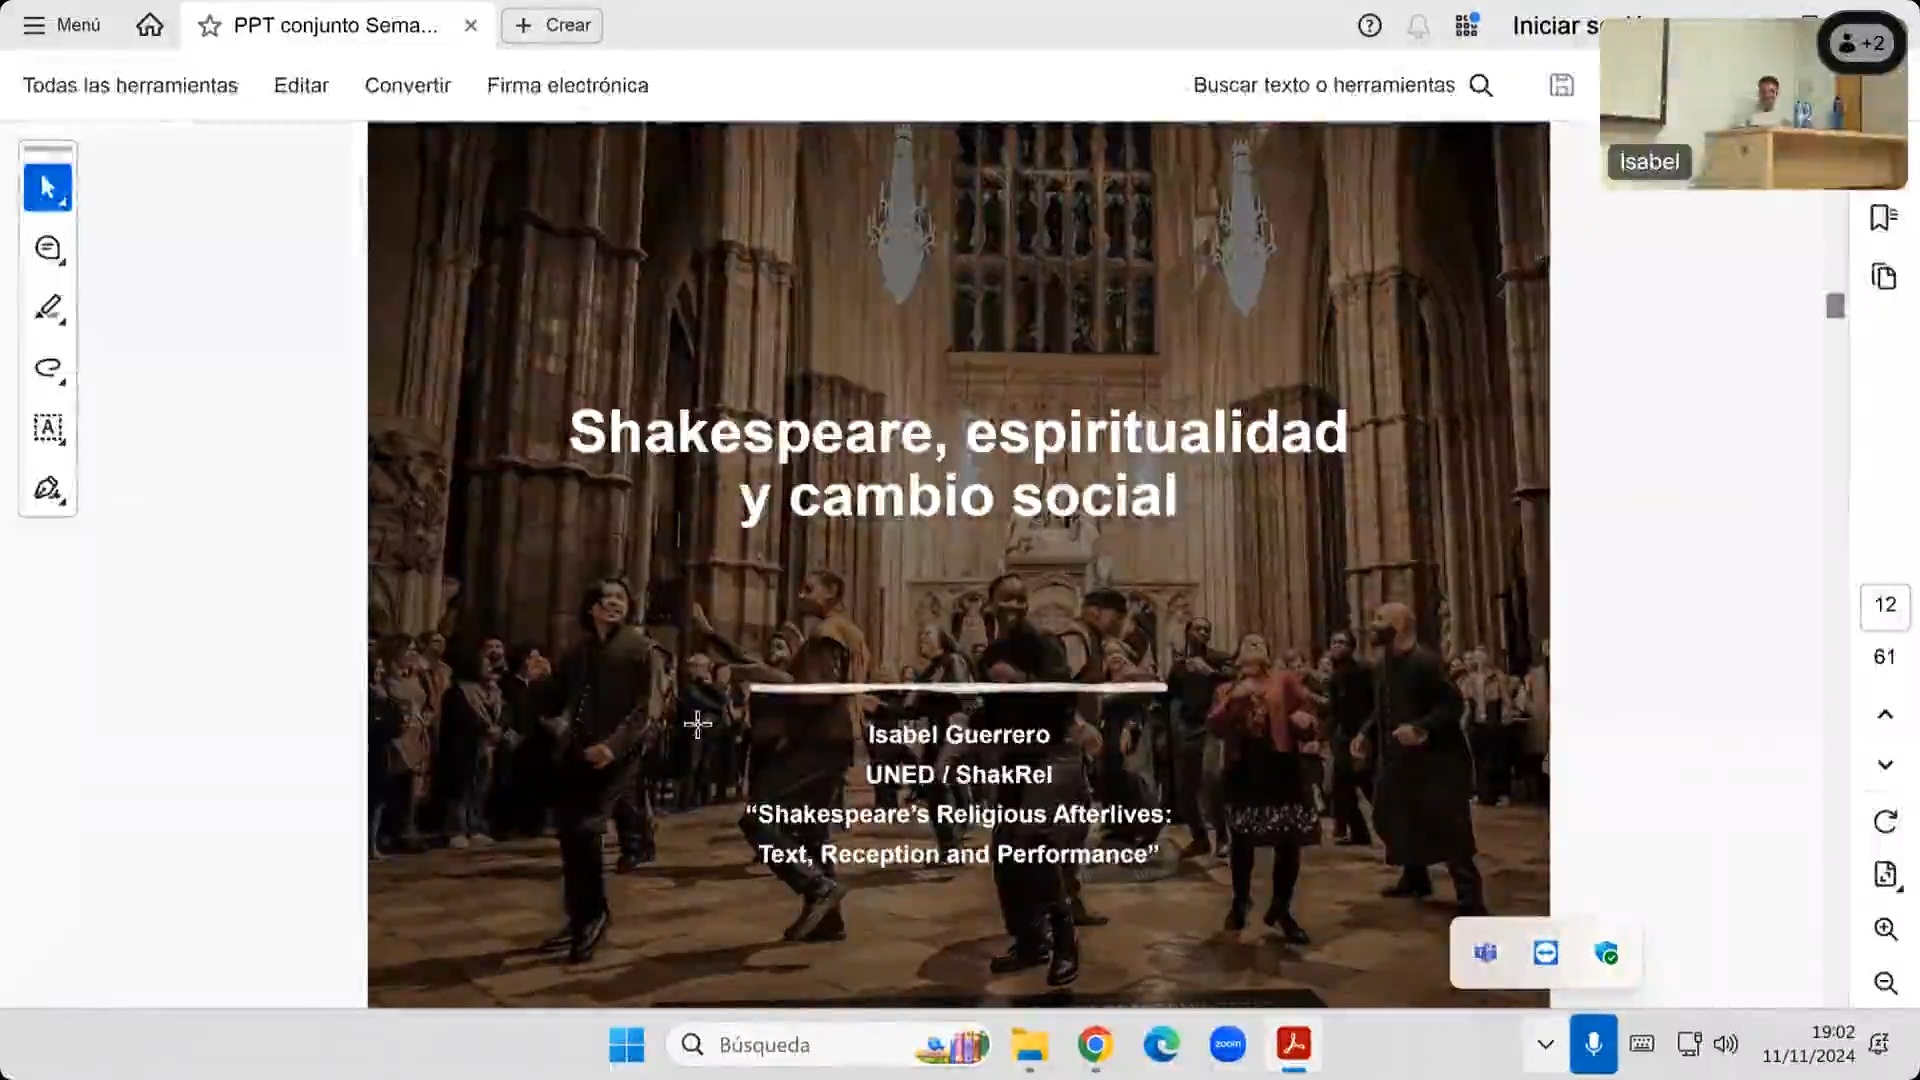Open Google Chrome from taskbar

tap(1095, 1045)
